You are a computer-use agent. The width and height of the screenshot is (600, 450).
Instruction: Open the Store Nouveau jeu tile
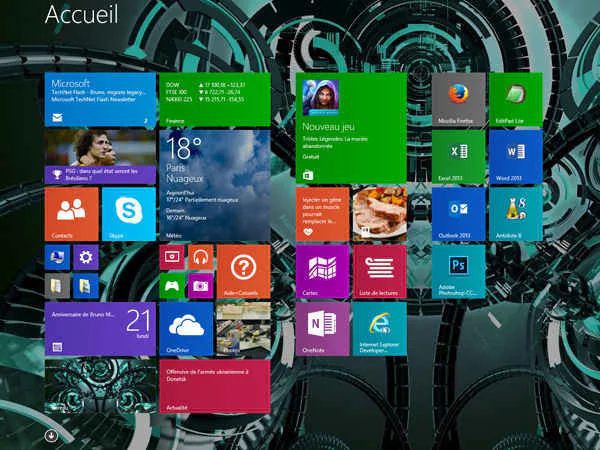tap(351, 128)
